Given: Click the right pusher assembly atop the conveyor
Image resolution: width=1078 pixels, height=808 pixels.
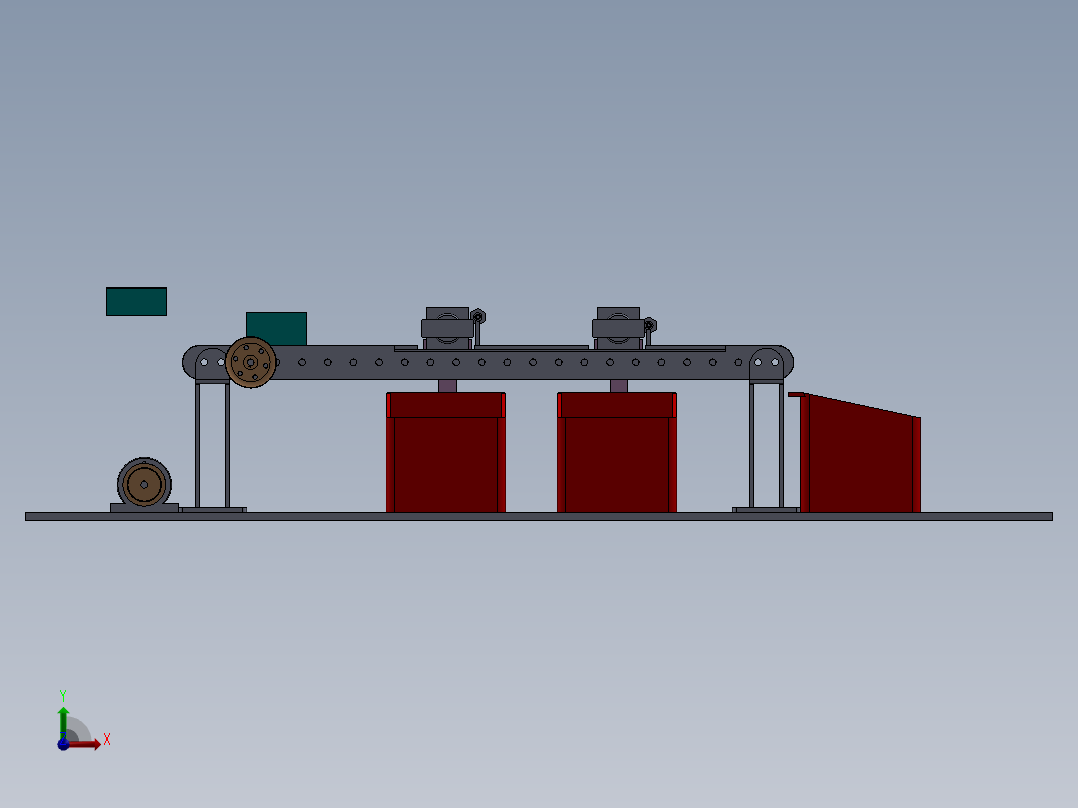Looking at the screenshot, I should (618, 328).
